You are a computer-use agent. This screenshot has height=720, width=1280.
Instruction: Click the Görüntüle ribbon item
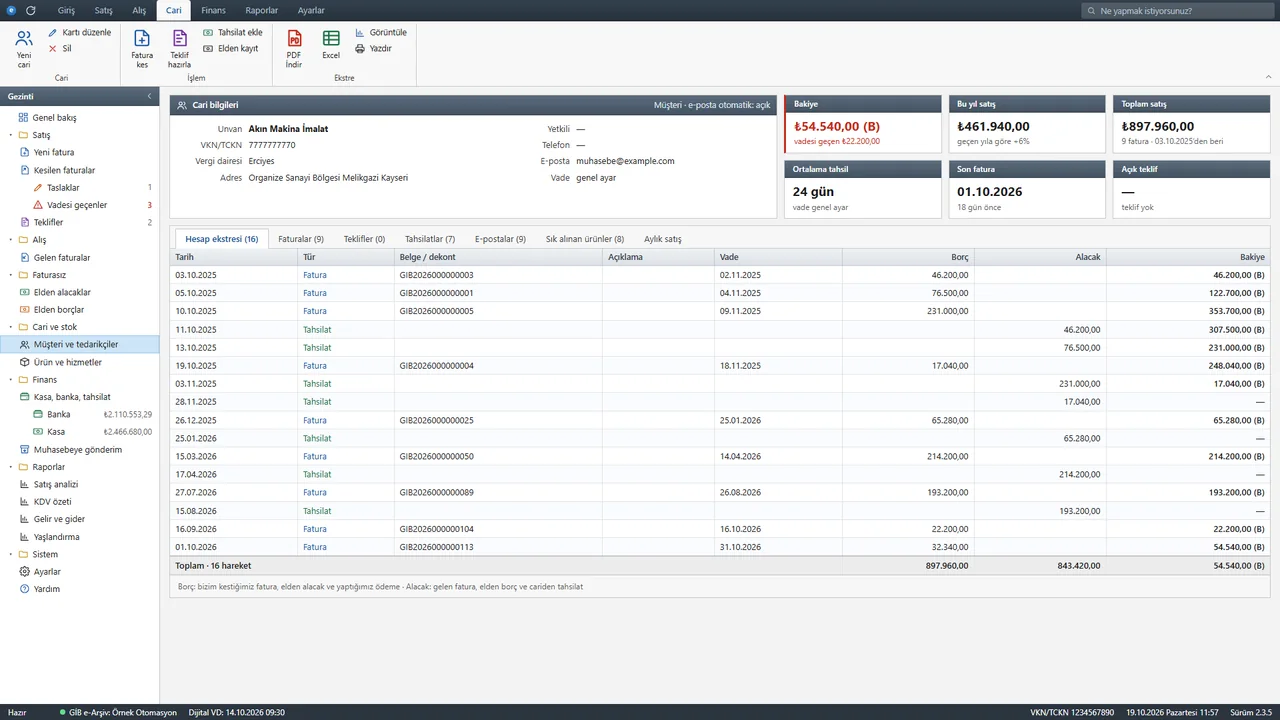point(380,32)
